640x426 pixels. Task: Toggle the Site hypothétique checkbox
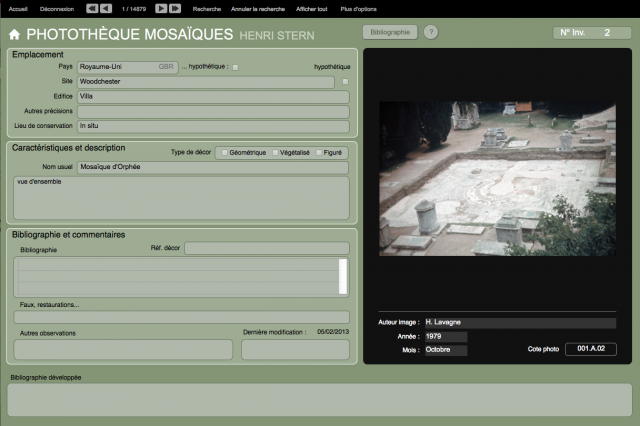(345, 82)
